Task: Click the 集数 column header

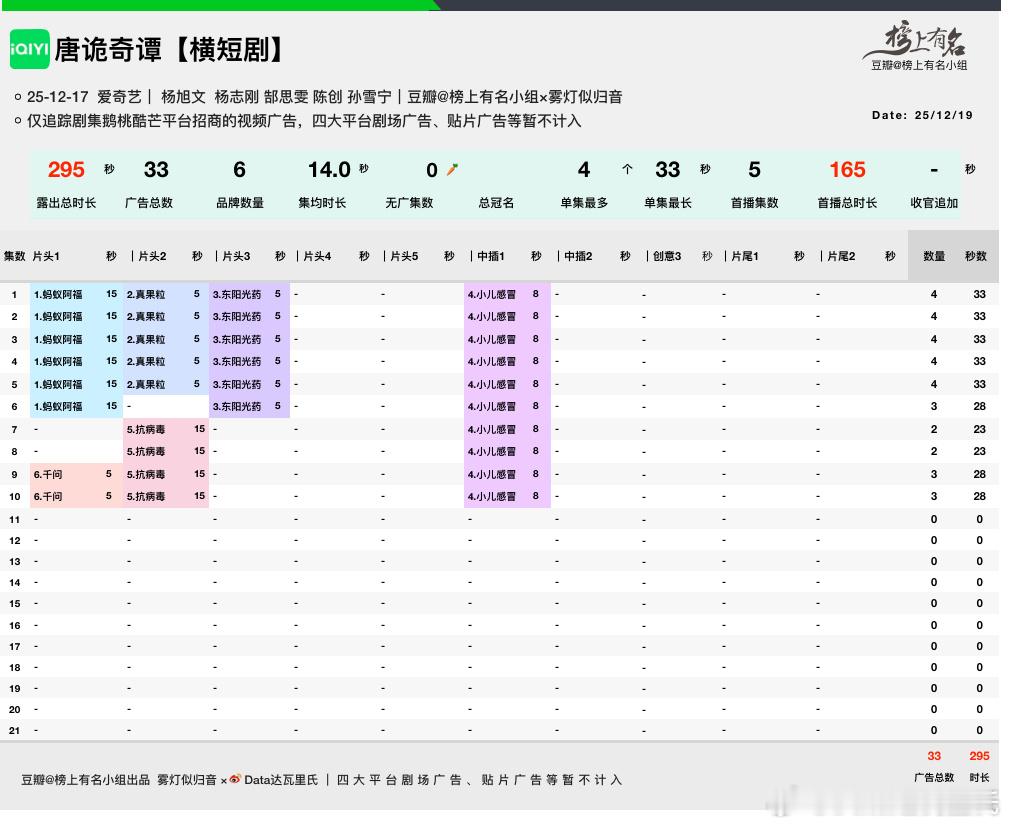Action: pyautogui.click(x=14, y=256)
